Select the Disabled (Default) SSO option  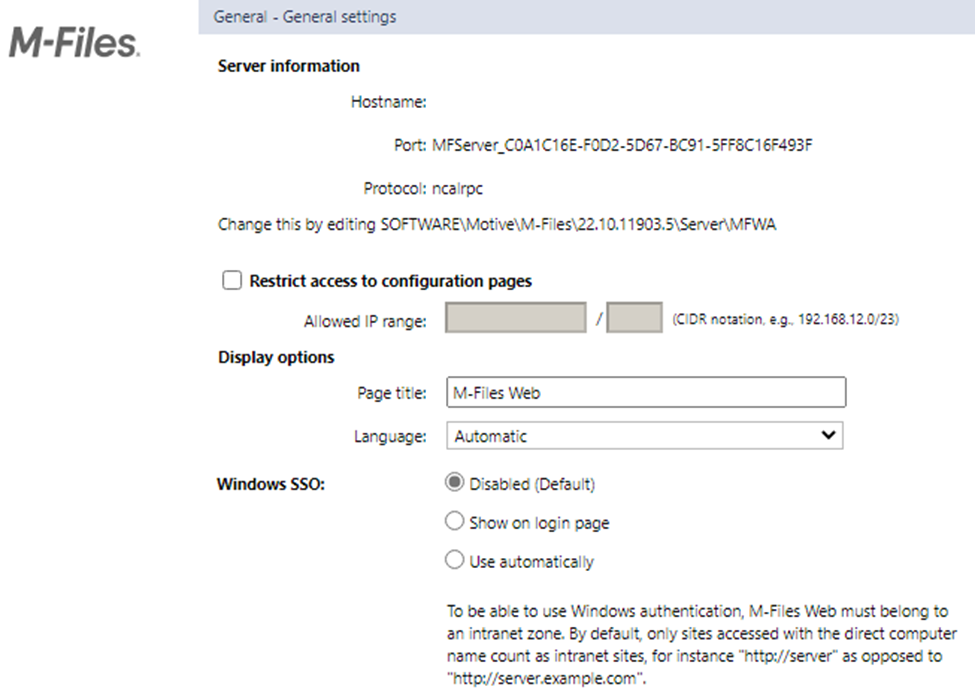tap(454, 483)
